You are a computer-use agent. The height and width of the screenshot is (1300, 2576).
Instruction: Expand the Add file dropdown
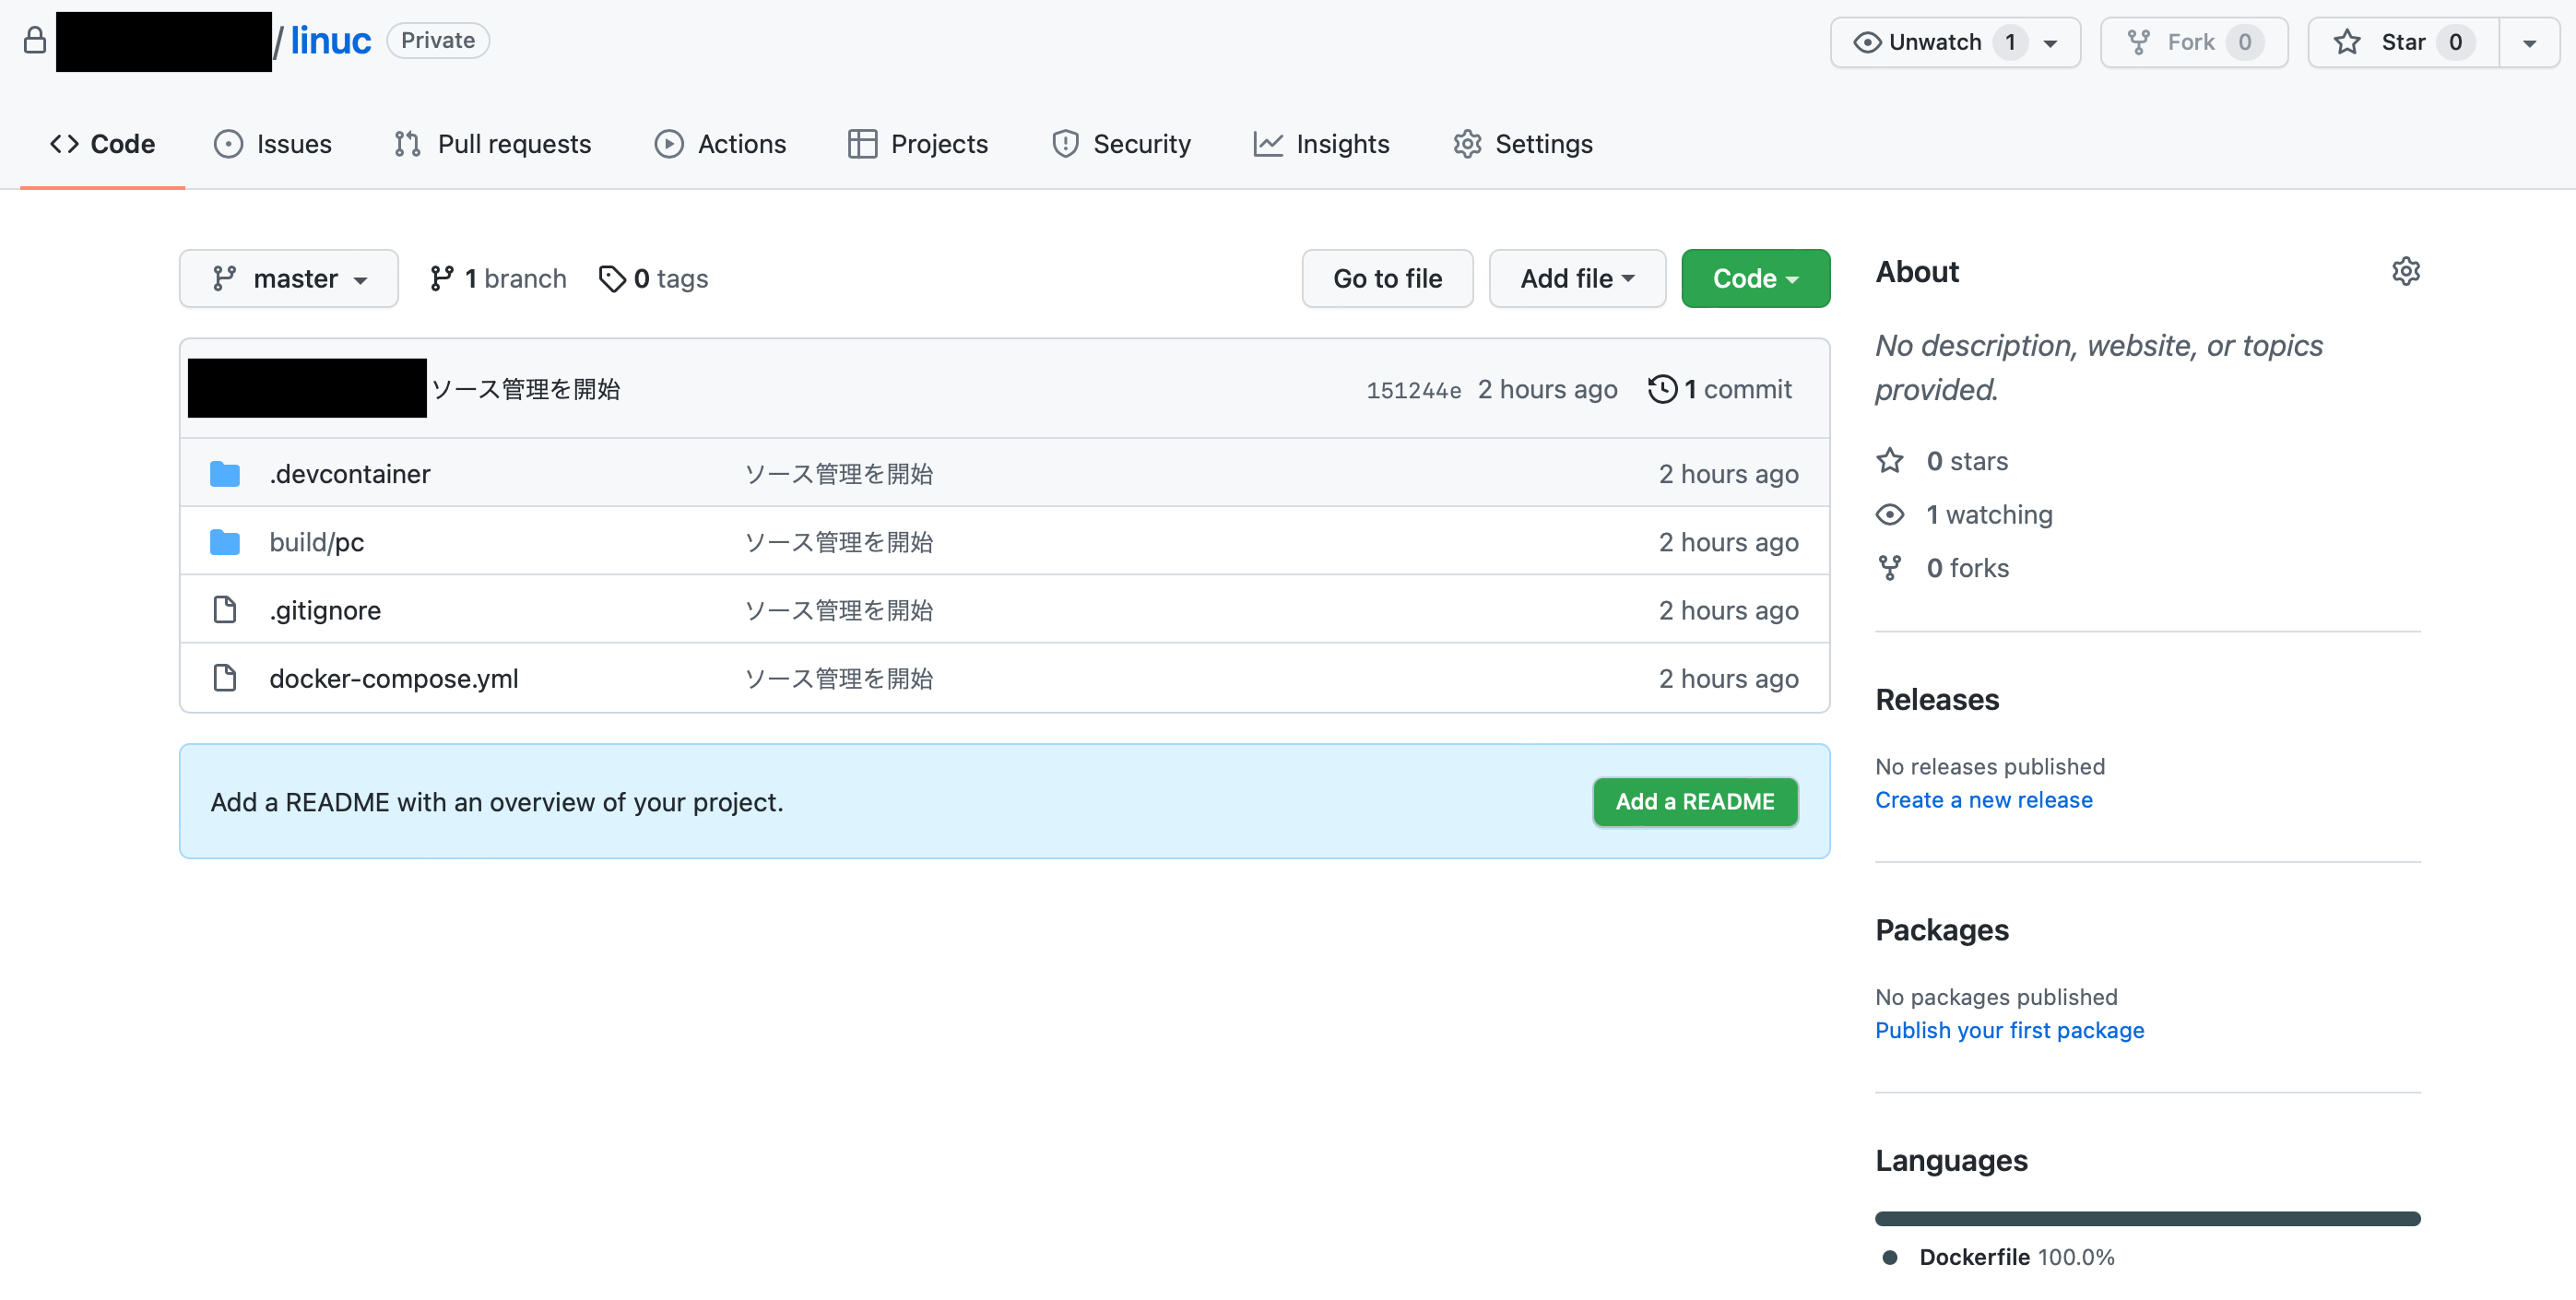click(x=1576, y=279)
